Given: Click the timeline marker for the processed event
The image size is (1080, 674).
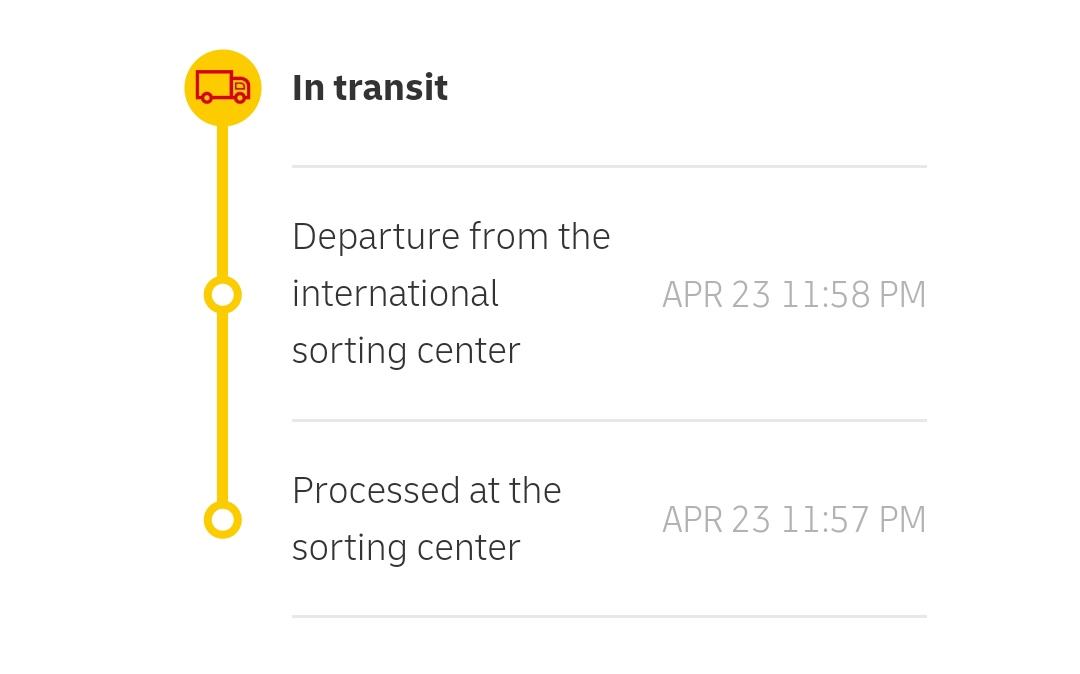Looking at the screenshot, I should point(223,520).
